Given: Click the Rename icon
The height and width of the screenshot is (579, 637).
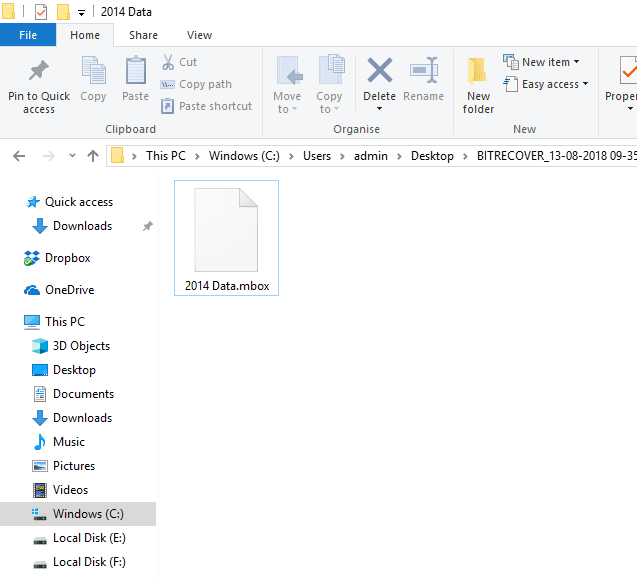Looking at the screenshot, I should tap(423, 70).
